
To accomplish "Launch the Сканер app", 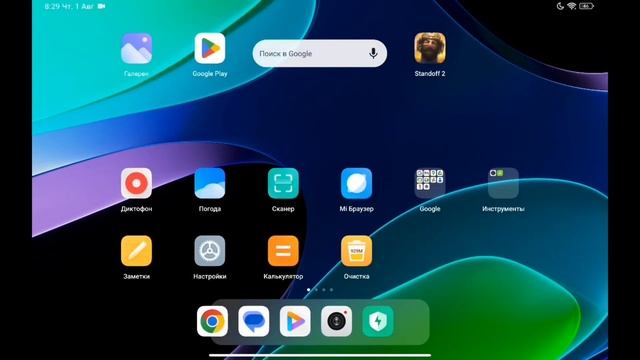I will tap(283, 183).
